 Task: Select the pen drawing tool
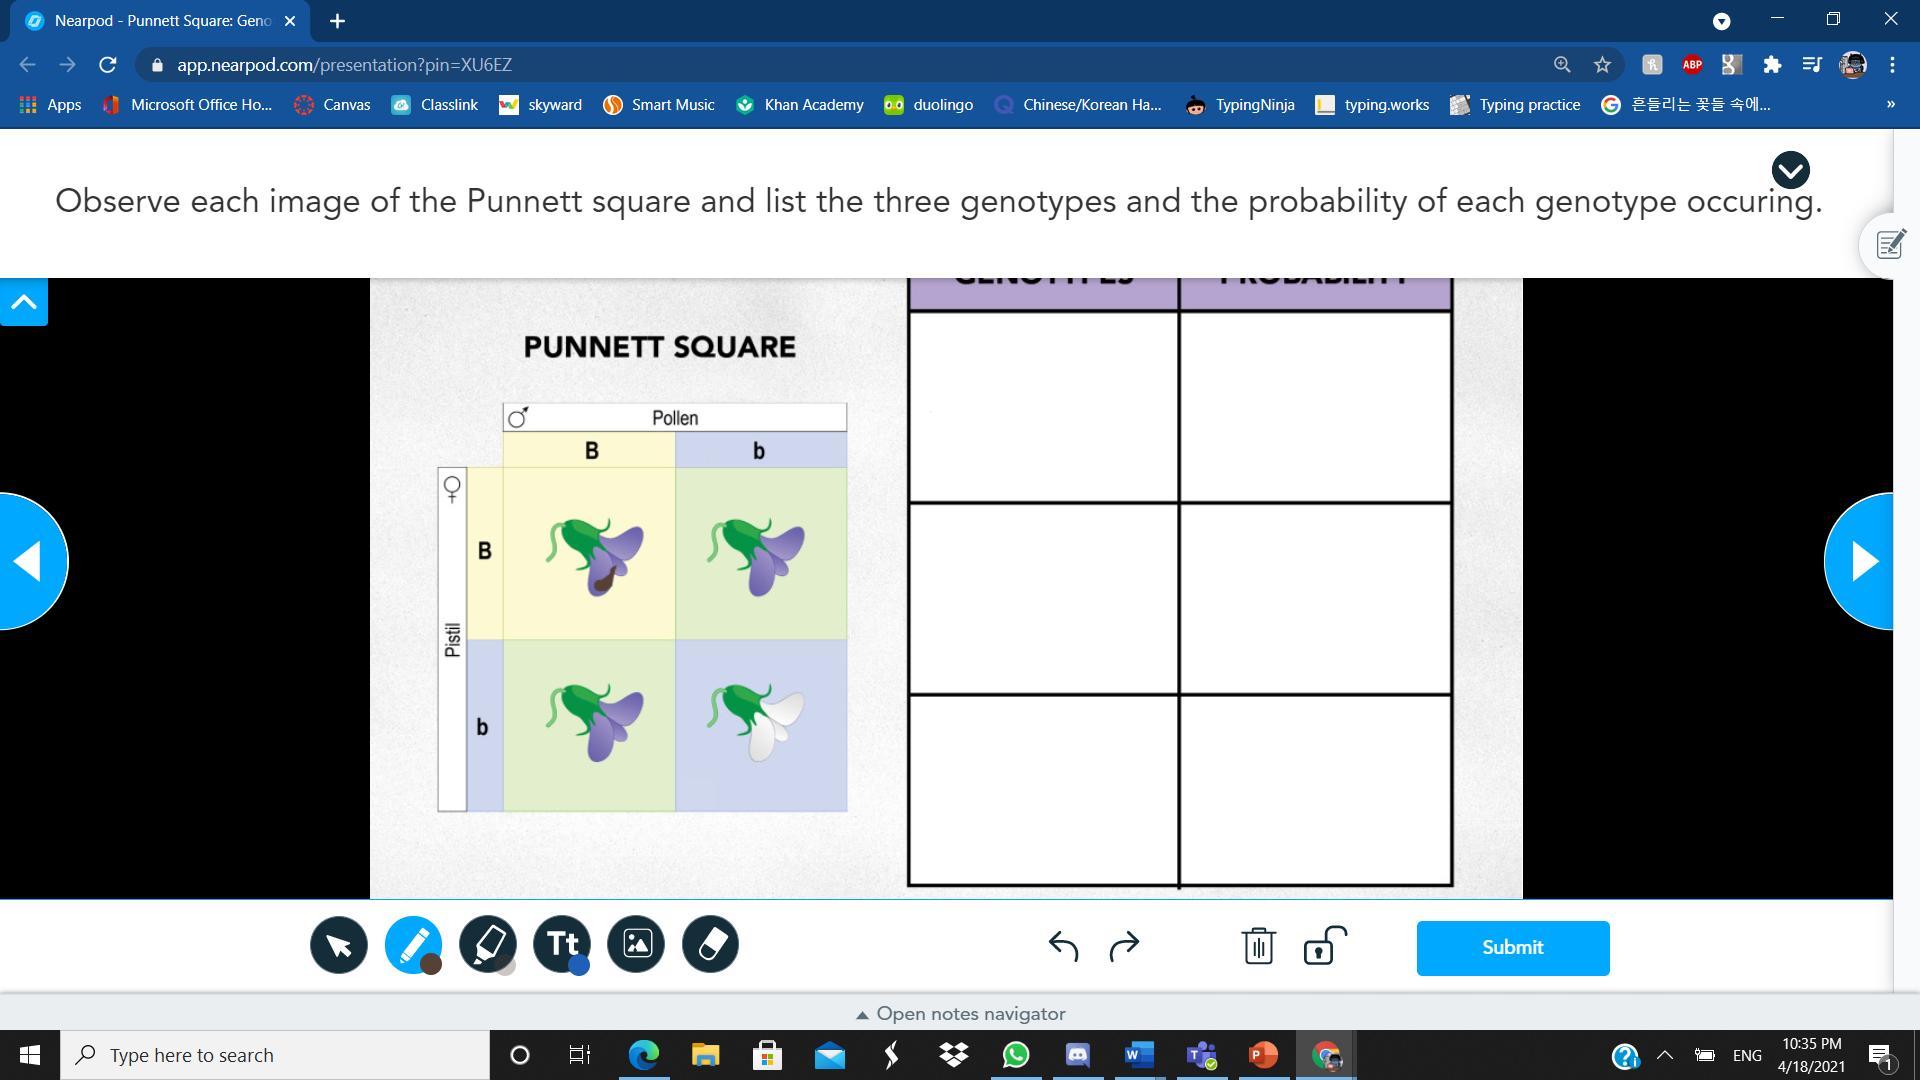click(412, 944)
